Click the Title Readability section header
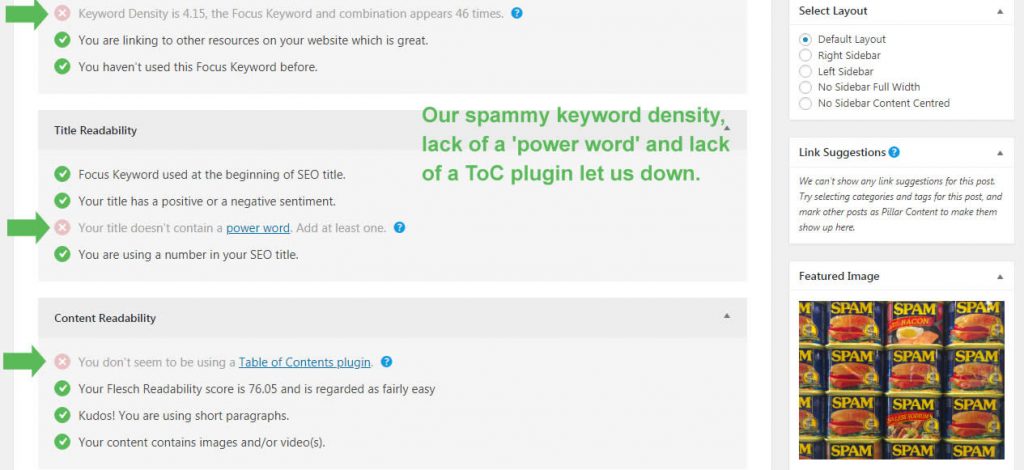This screenshot has height=470, width=1024. 392,130
